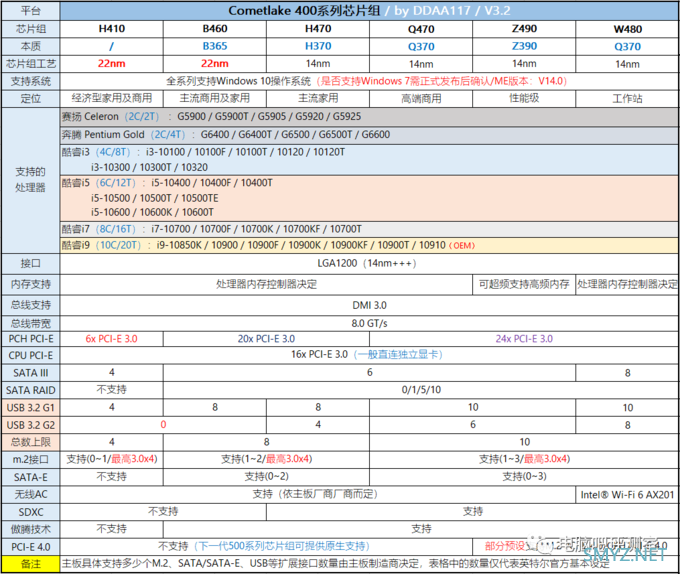Click the 支持(0~2) SATA-E cell
Screen dimensions: 680x574
266,477
